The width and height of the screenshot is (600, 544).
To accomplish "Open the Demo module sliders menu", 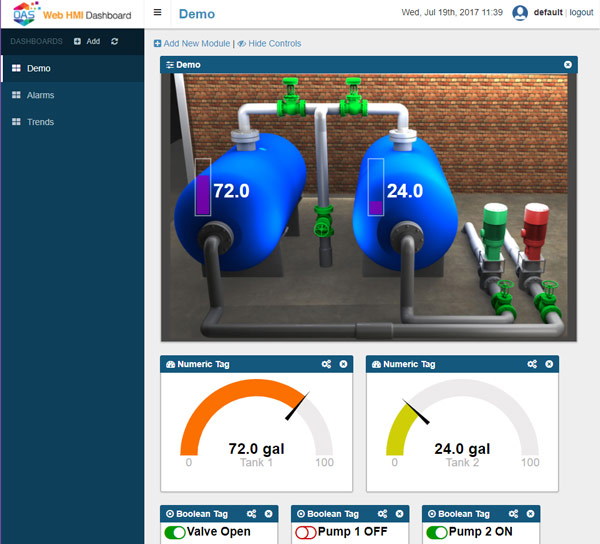I will pyautogui.click(x=170, y=64).
